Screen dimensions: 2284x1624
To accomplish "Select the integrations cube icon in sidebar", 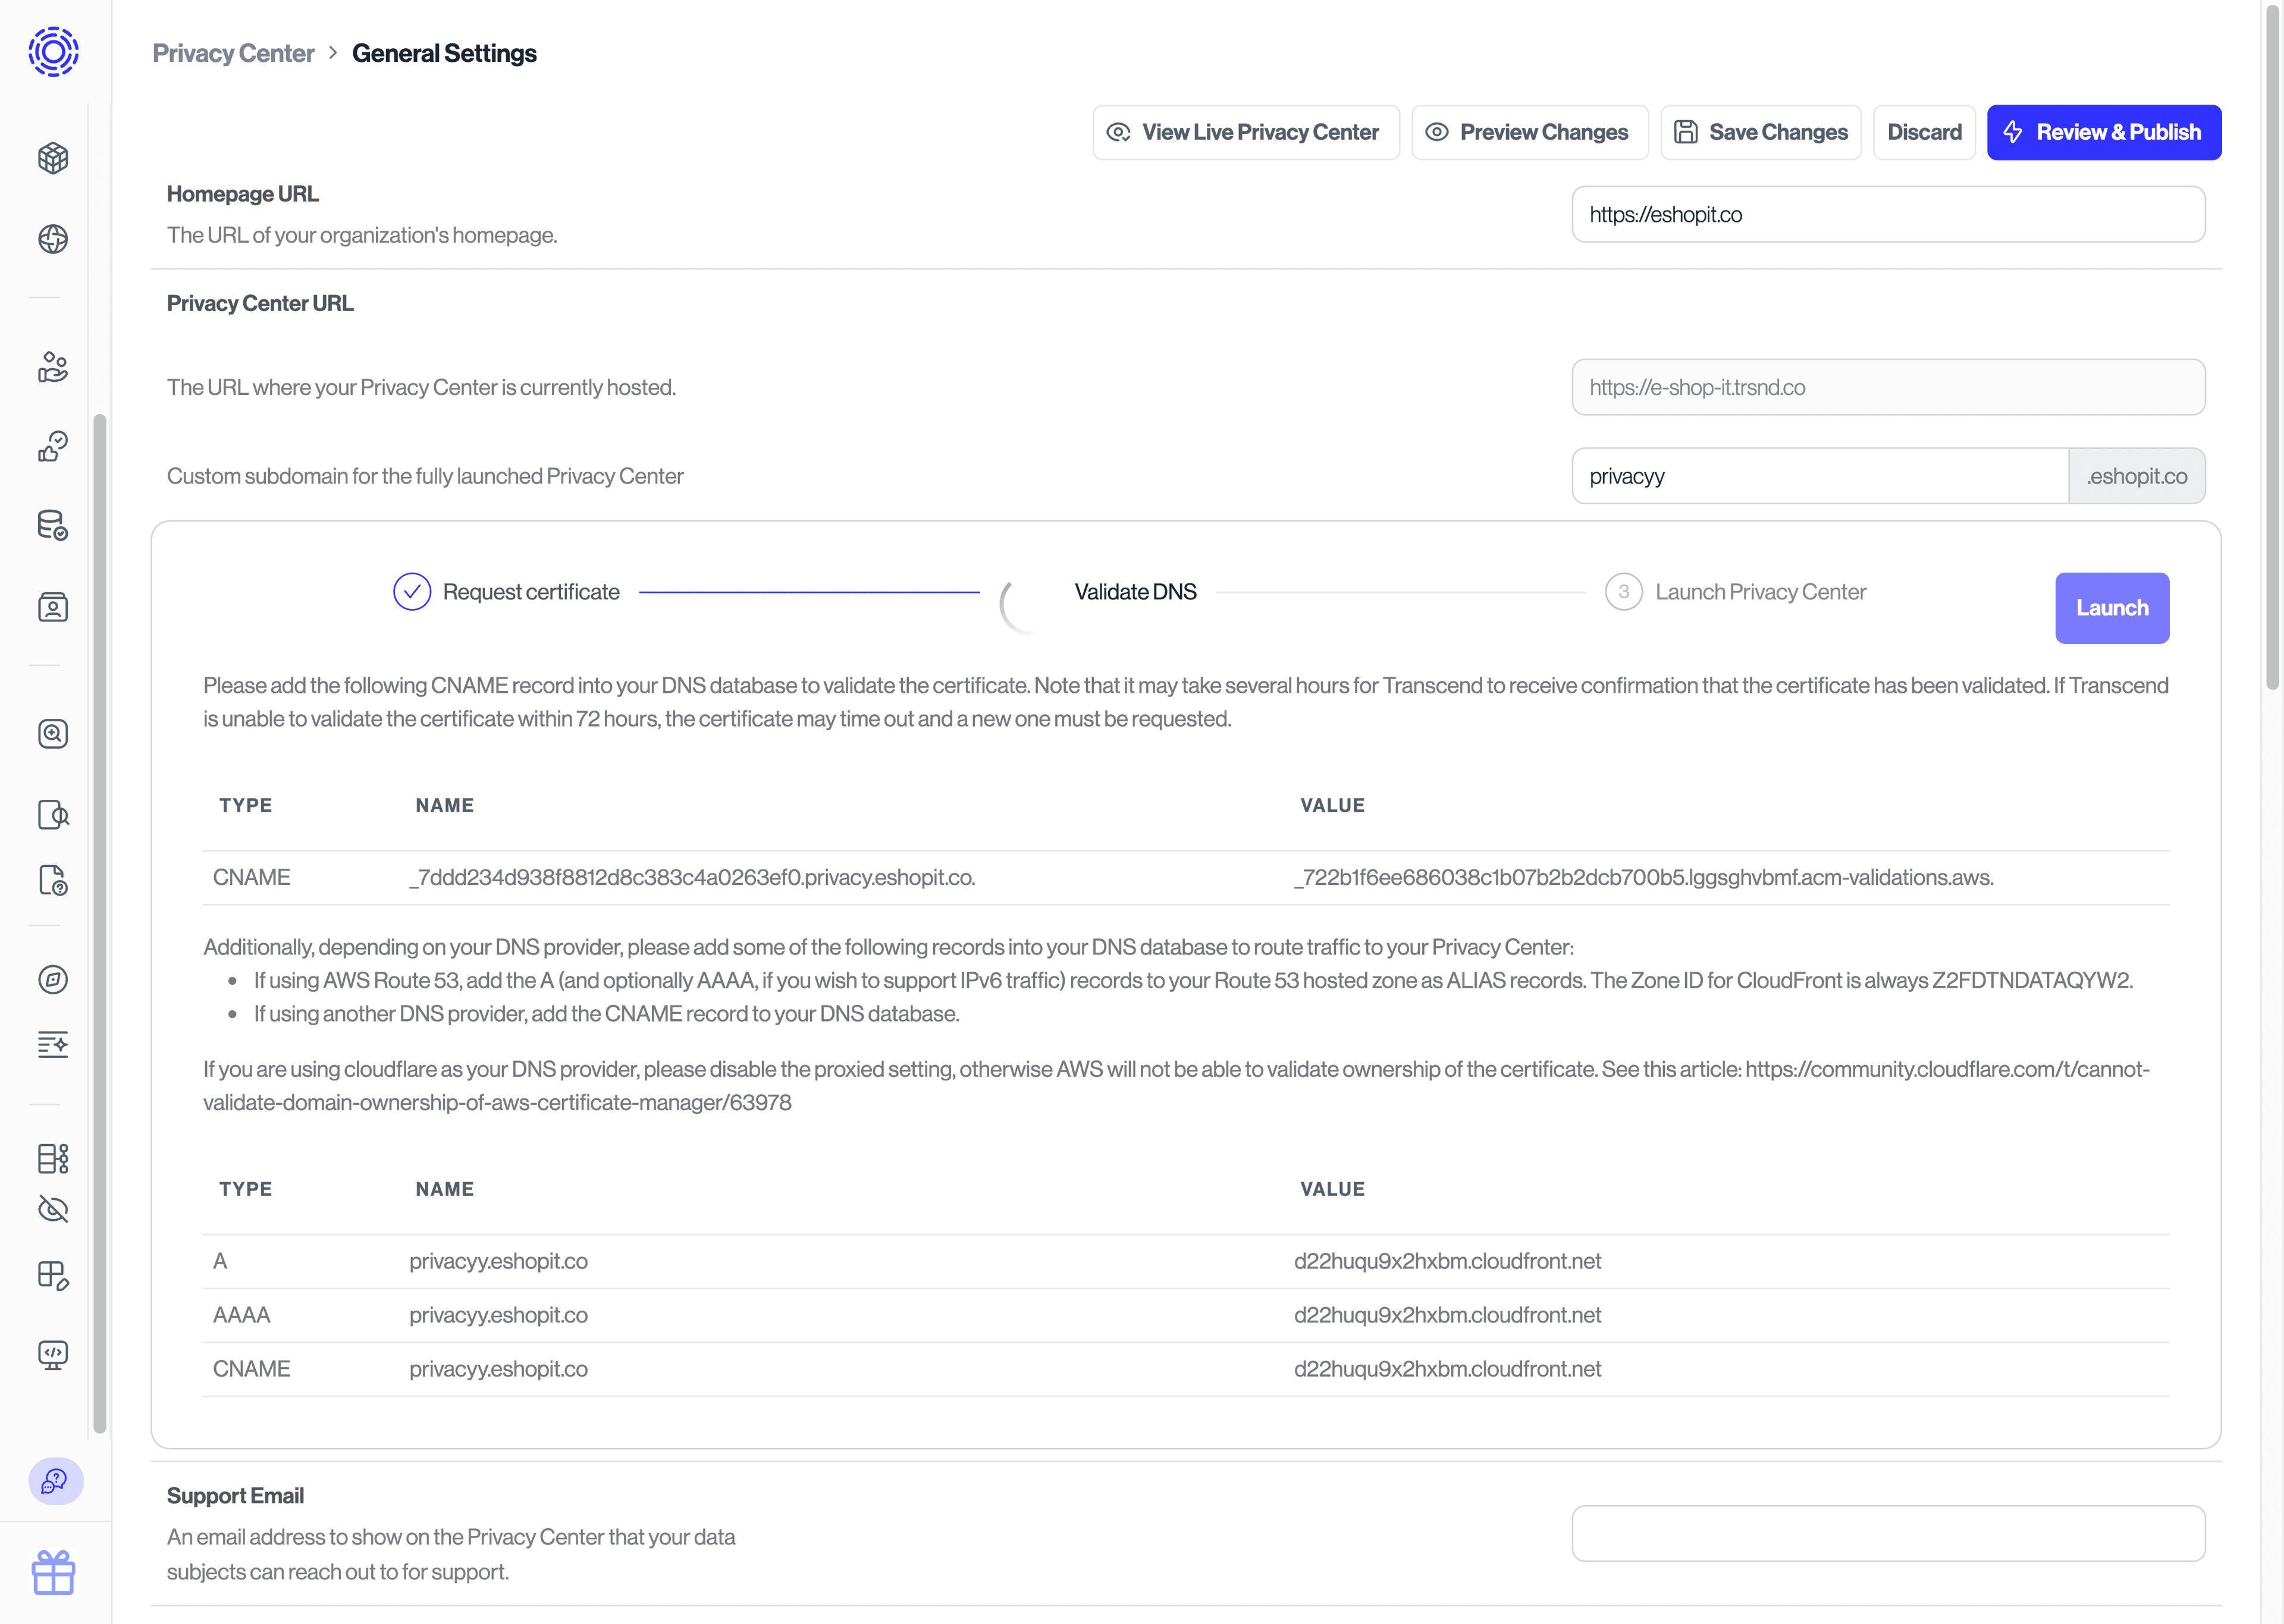I will point(52,158).
